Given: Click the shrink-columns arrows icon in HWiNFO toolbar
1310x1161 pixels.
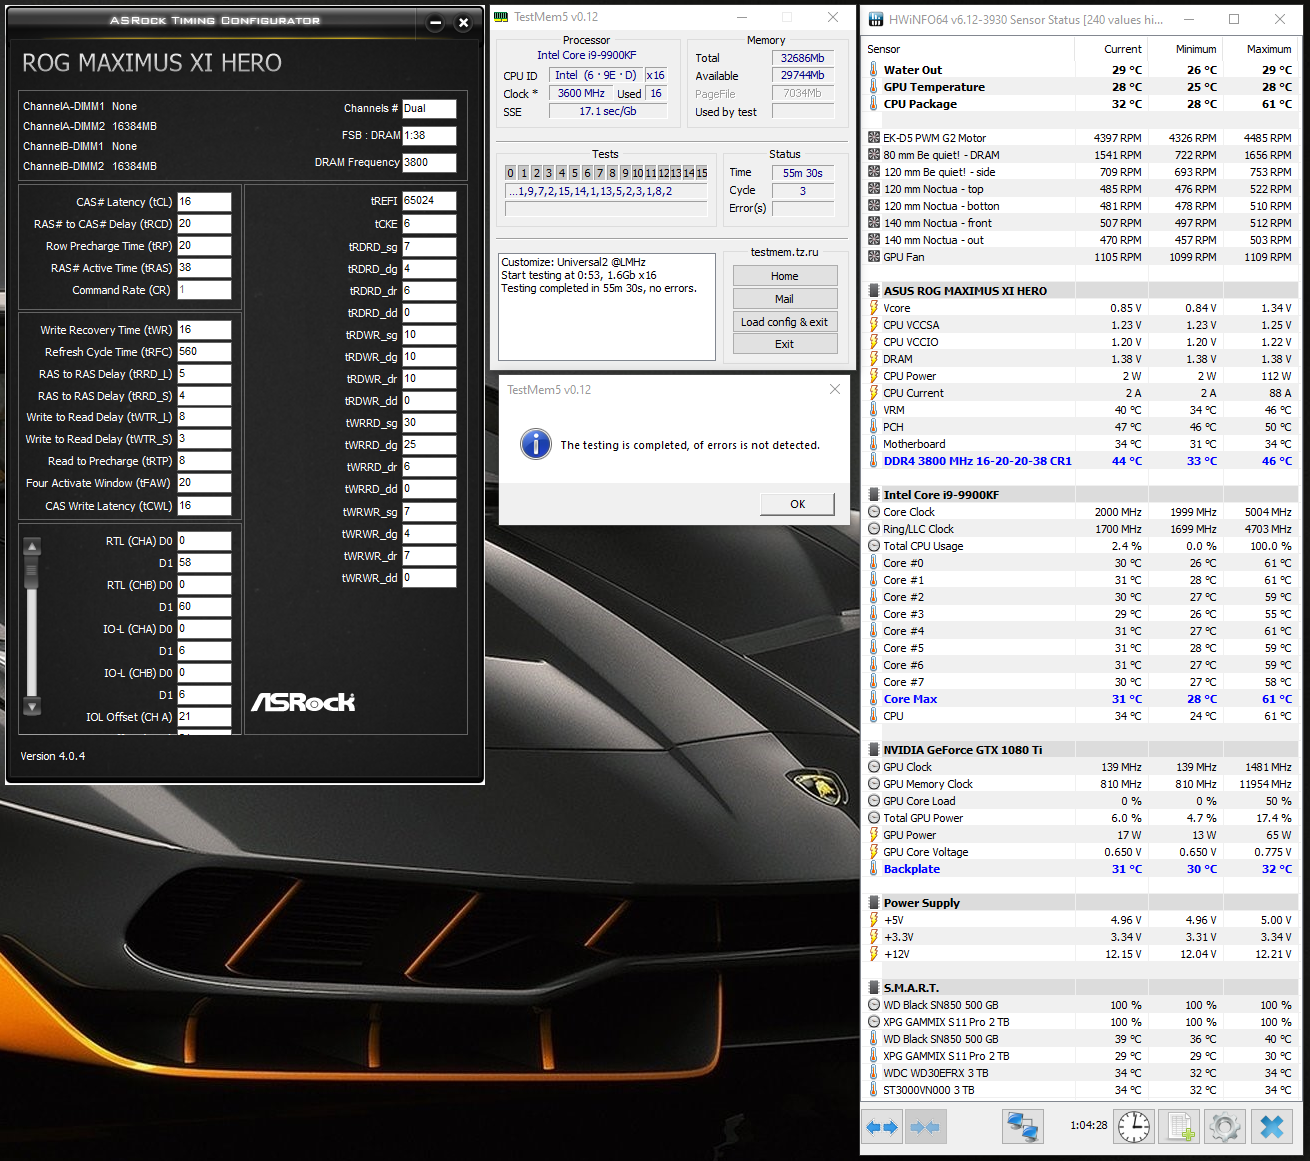Looking at the screenshot, I should coord(925,1127).
